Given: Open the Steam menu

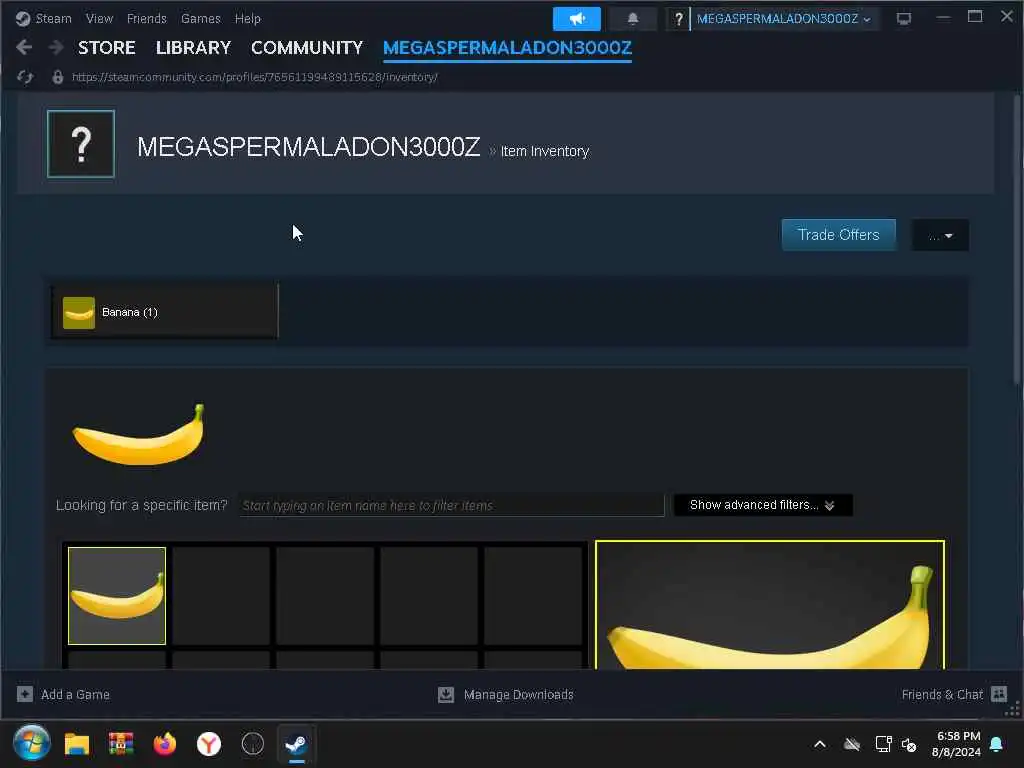Looking at the screenshot, I should [53, 18].
